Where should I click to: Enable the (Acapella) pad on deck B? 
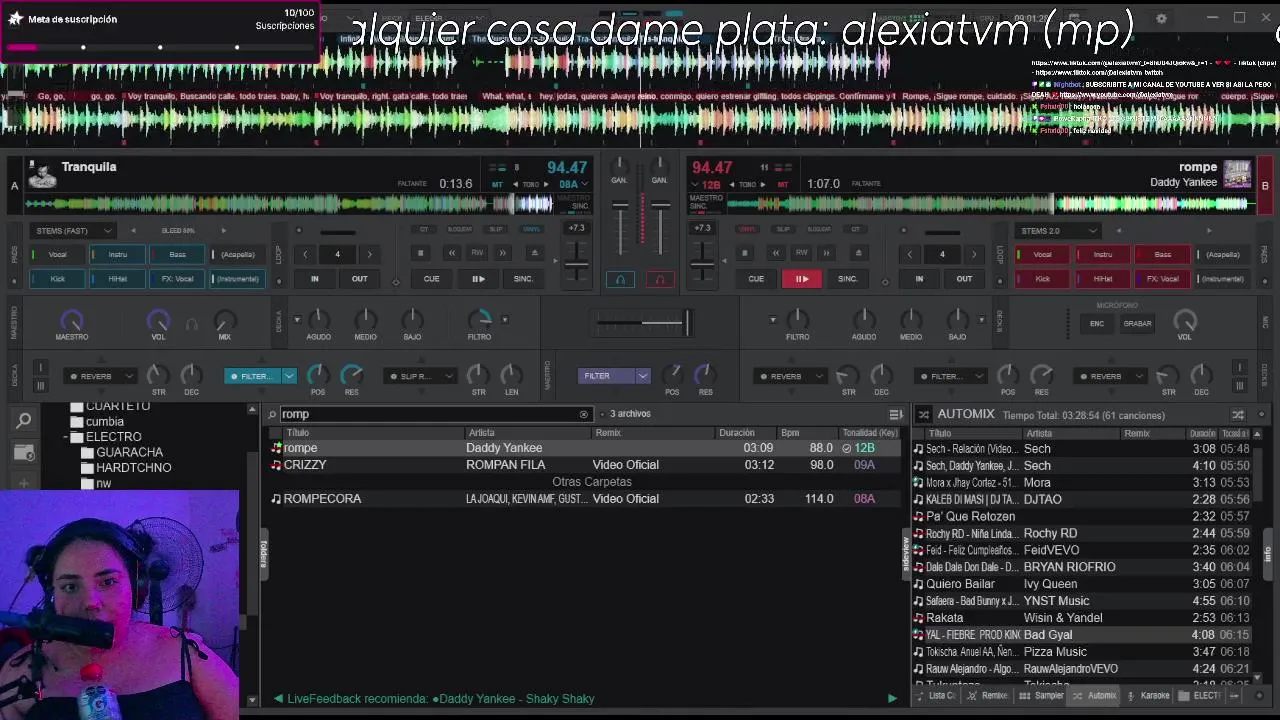[x=1222, y=254]
